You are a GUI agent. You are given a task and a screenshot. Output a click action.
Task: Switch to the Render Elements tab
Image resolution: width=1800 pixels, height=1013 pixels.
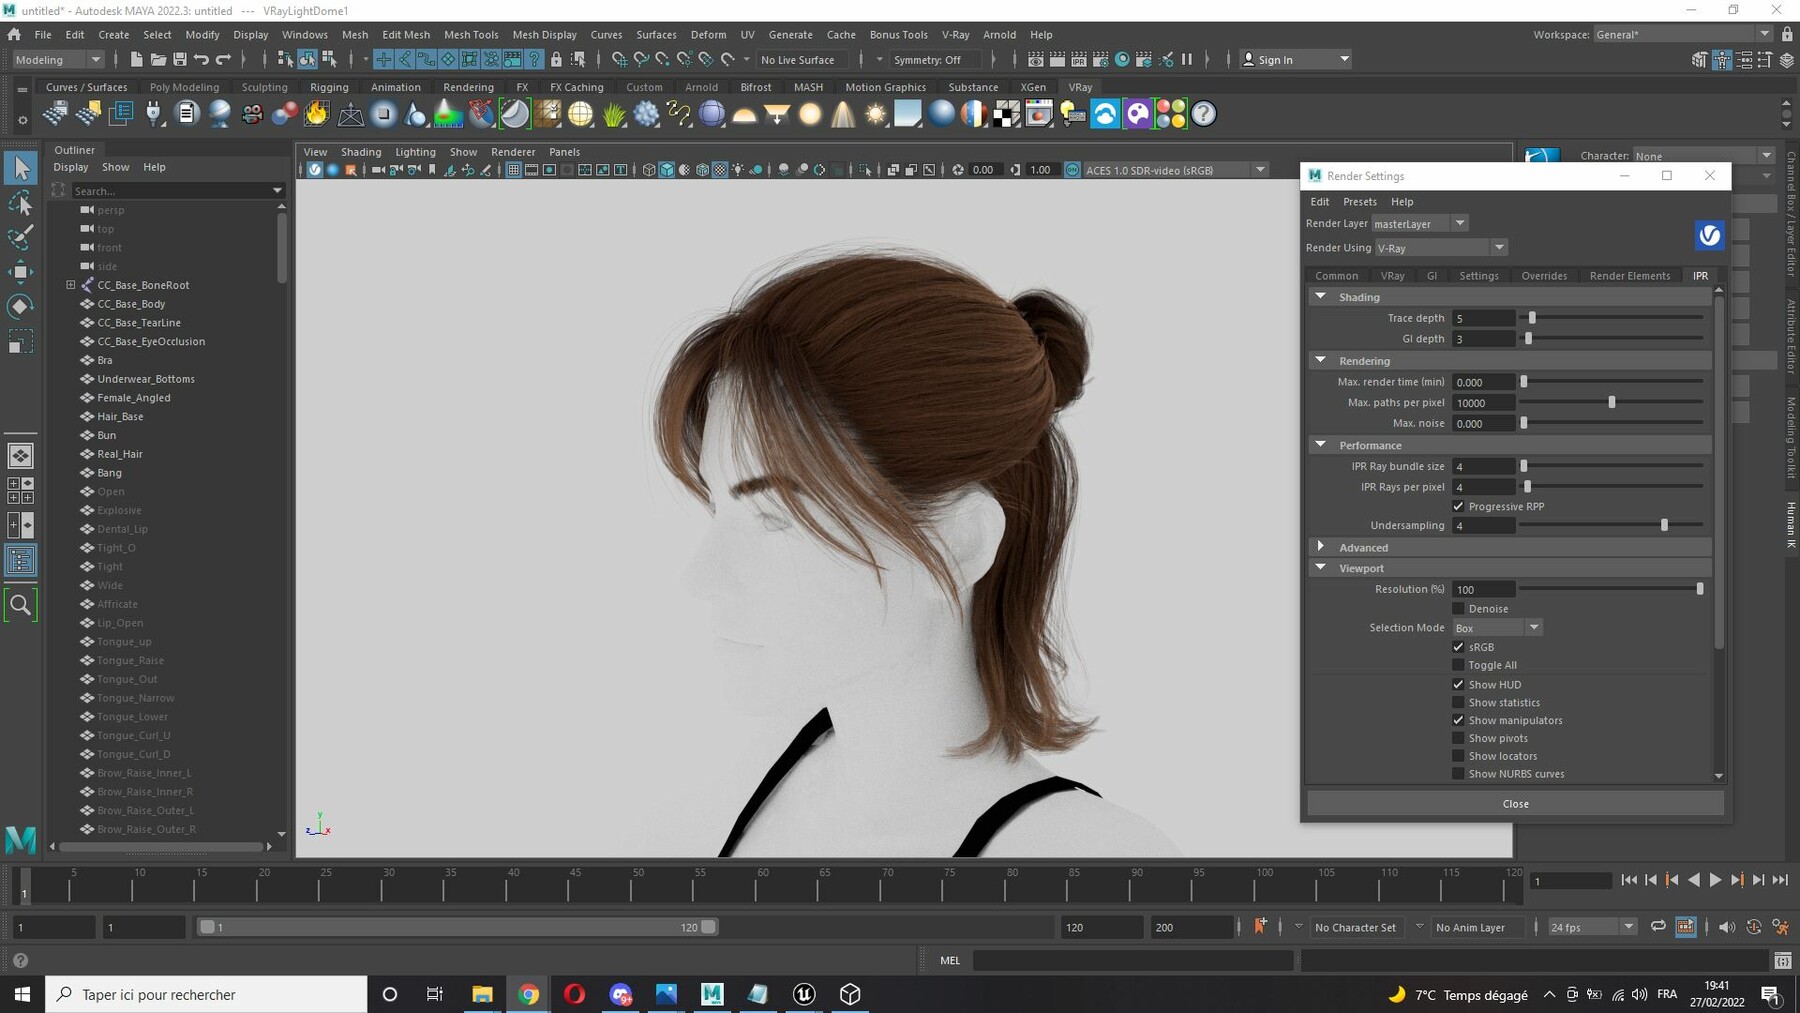click(x=1629, y=276)
